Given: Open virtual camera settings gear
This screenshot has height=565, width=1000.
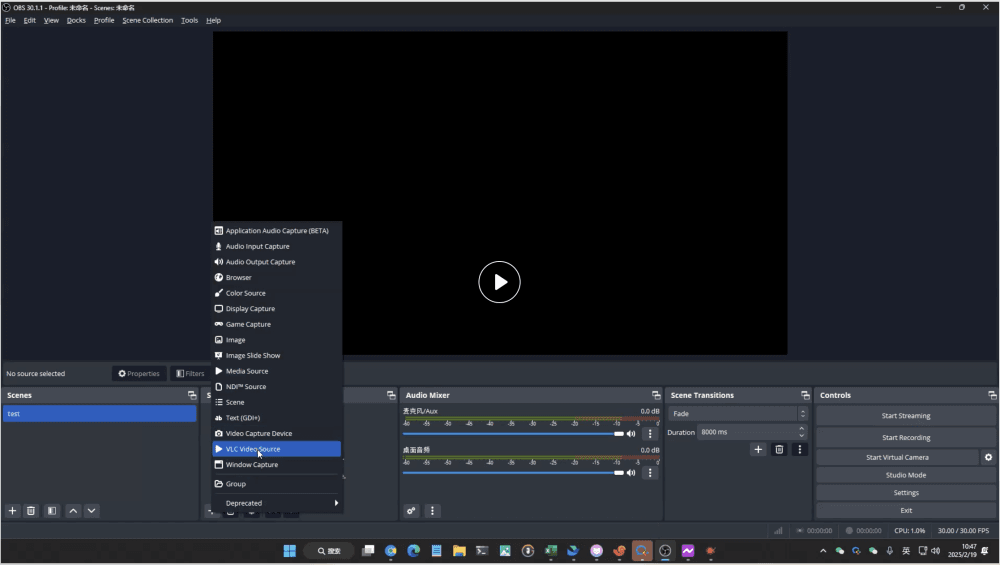Looking at the screenshot, I should coord(989,457).
